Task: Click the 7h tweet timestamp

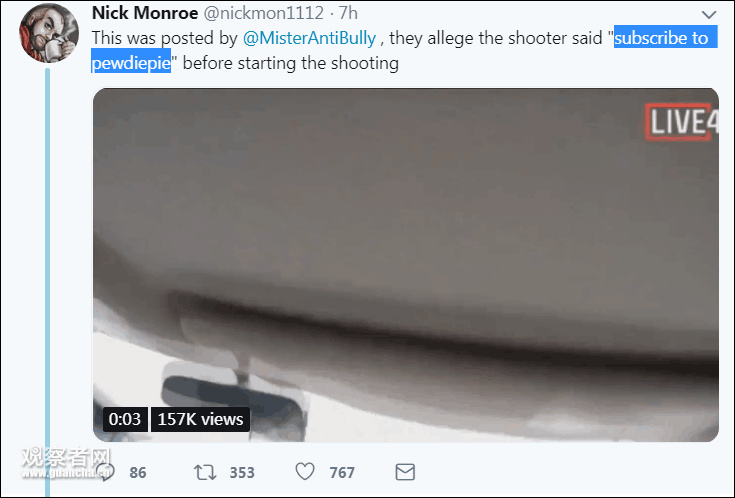Action: tap(349, 14)
